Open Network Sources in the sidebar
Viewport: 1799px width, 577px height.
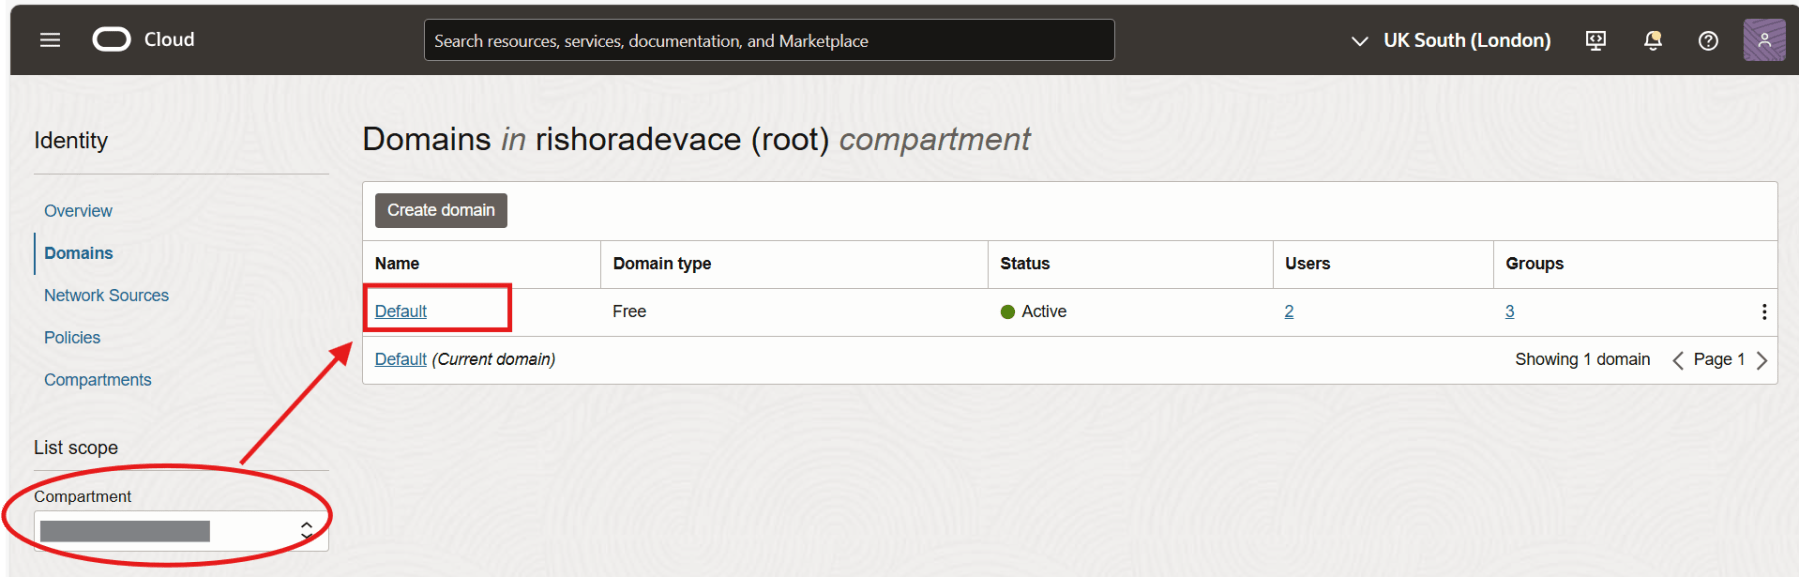click(106, 295)
